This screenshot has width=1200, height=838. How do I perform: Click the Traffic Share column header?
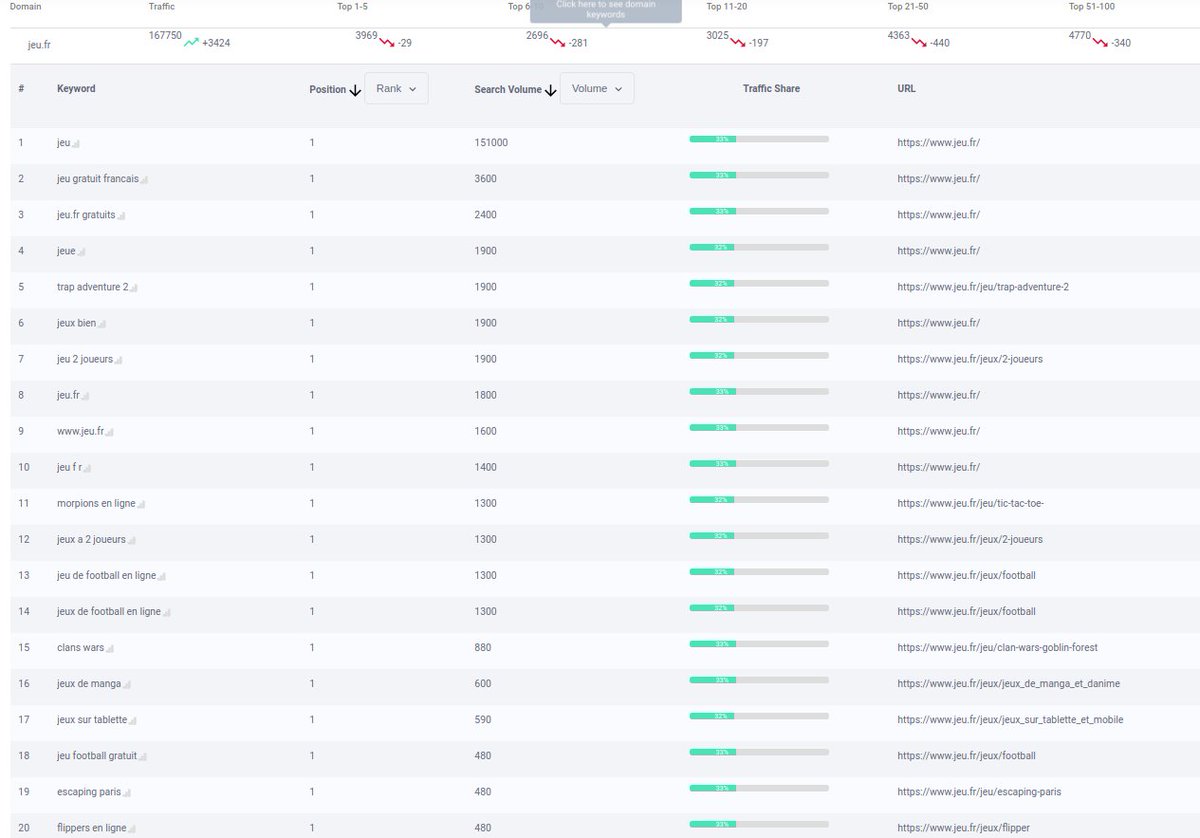click(x=771, y=88)
